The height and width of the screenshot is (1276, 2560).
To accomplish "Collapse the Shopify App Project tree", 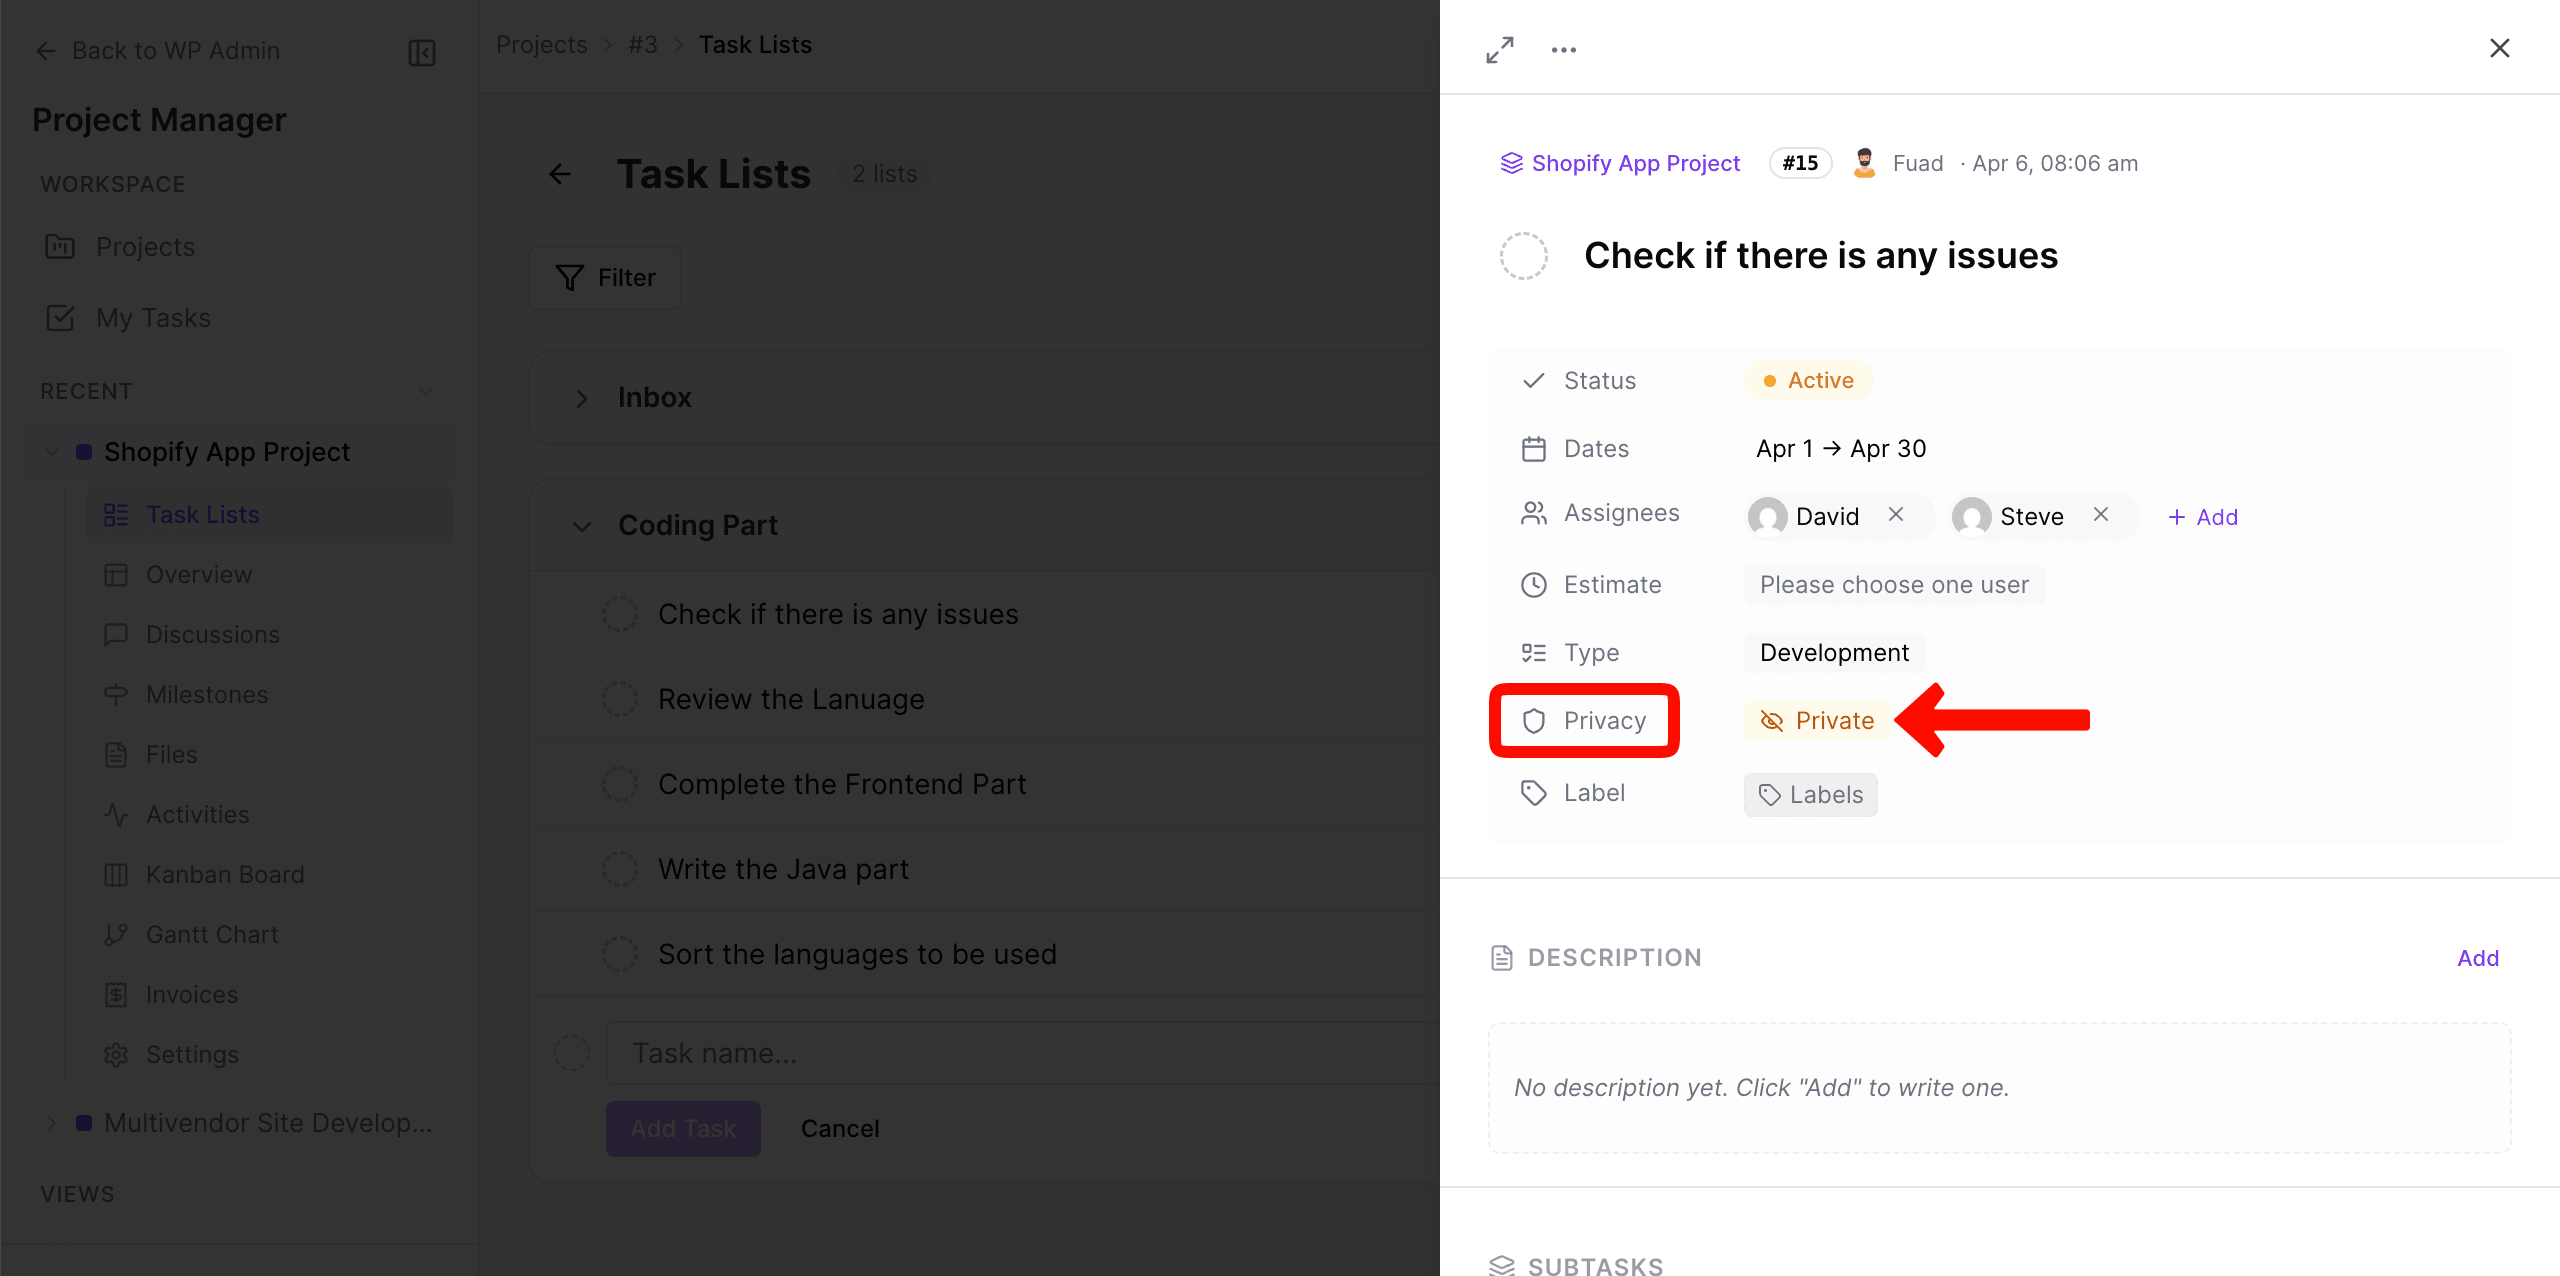I will point(51,451).
